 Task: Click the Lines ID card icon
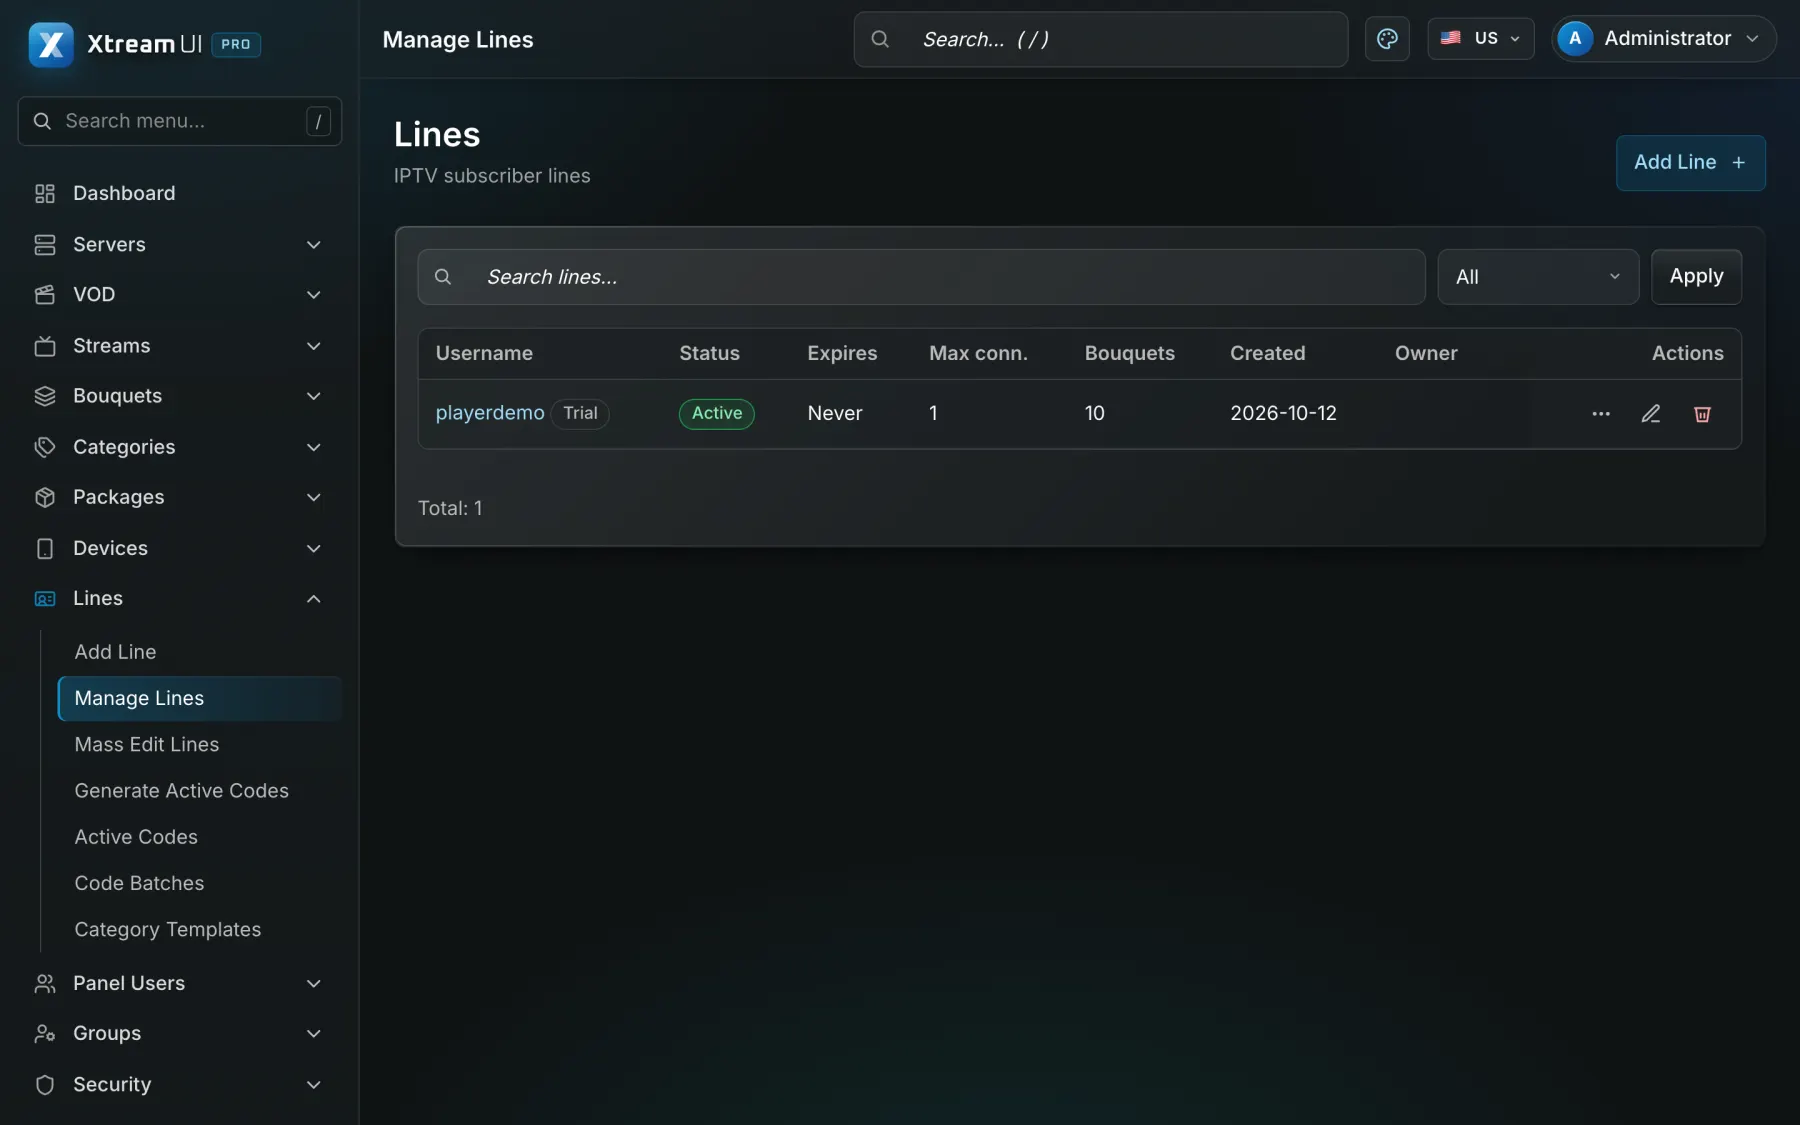(45, 599)
